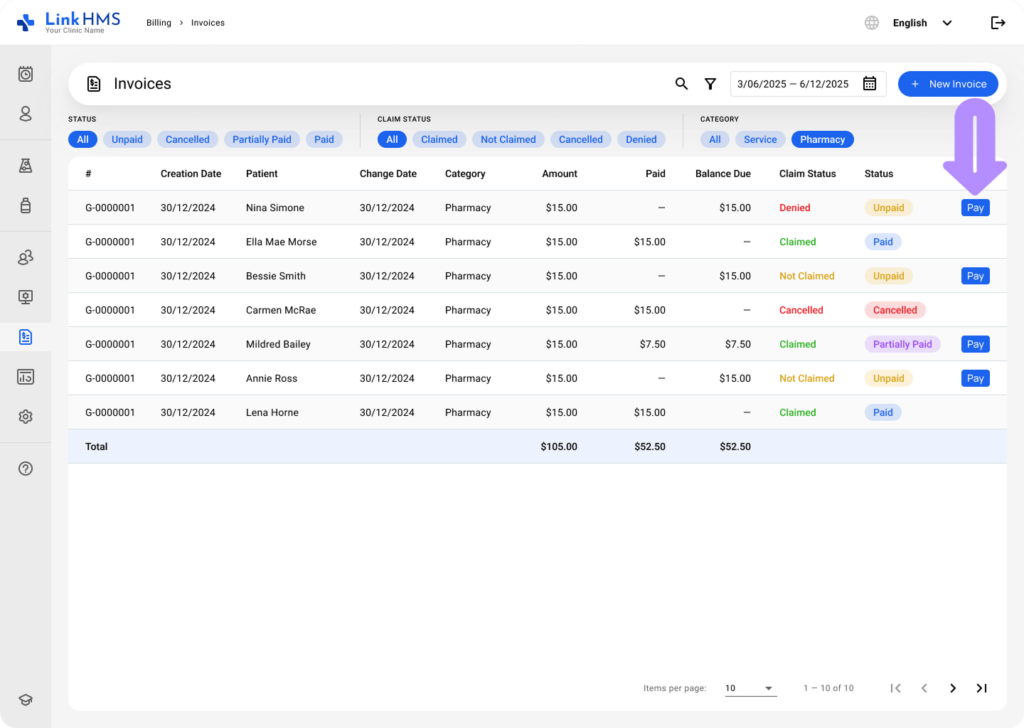Open the help question mark icon
The image size is (1024, 728).
(25, 469)
